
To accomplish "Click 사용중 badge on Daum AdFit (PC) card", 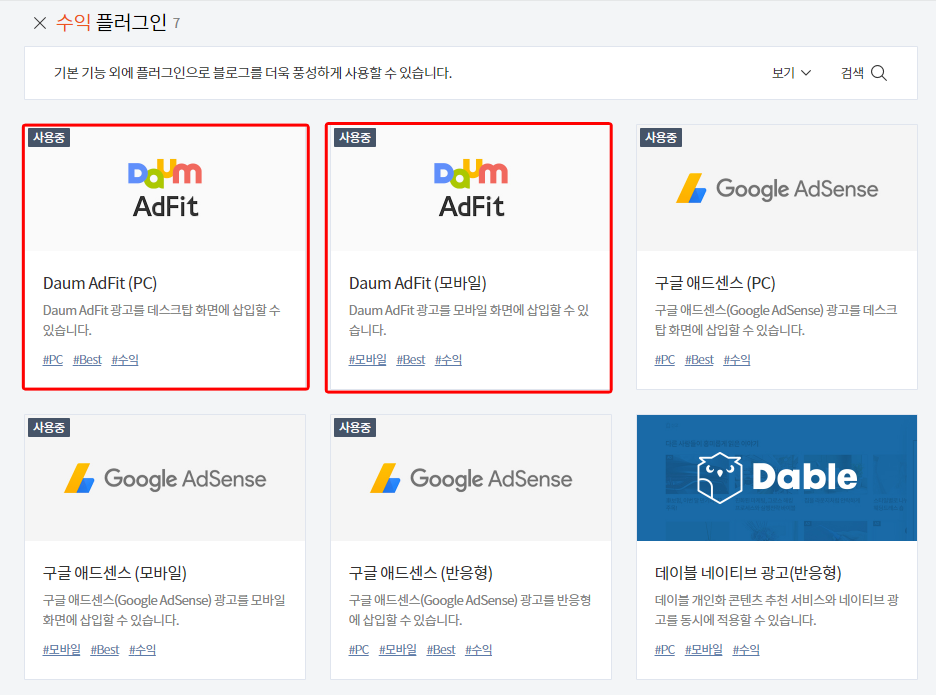I will coord(49,137).
